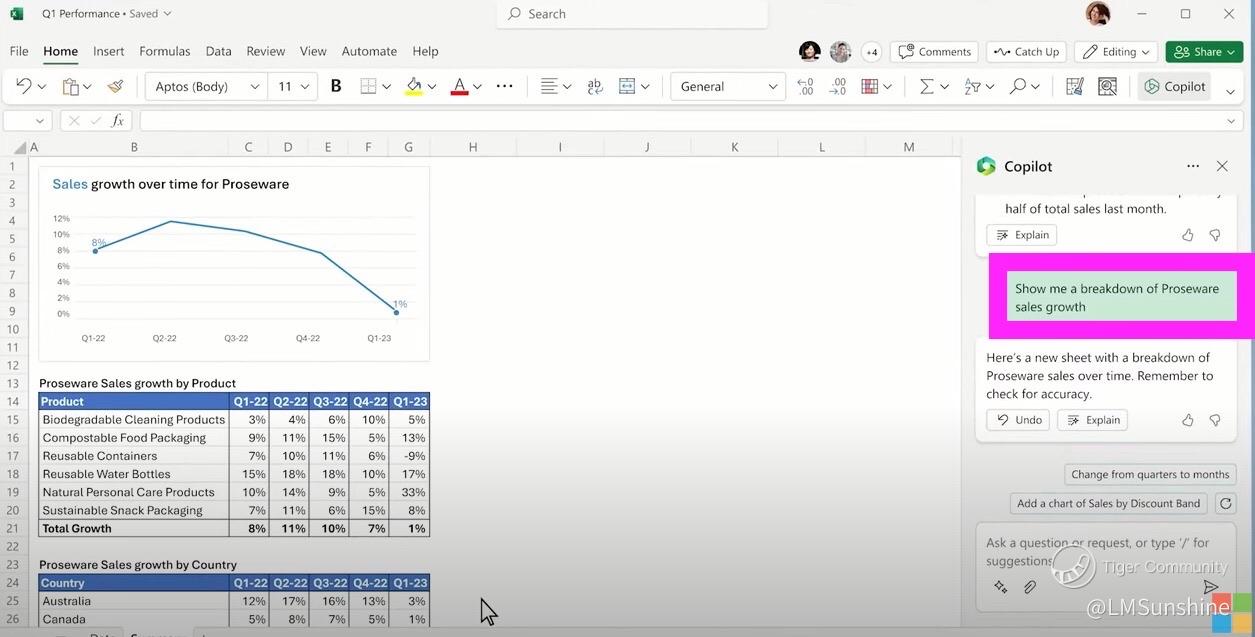The width and height of the screenshot is (1255, 637).
Task: Click 'Add a chart of Sales by Discount Band'
Action: 1108,504
